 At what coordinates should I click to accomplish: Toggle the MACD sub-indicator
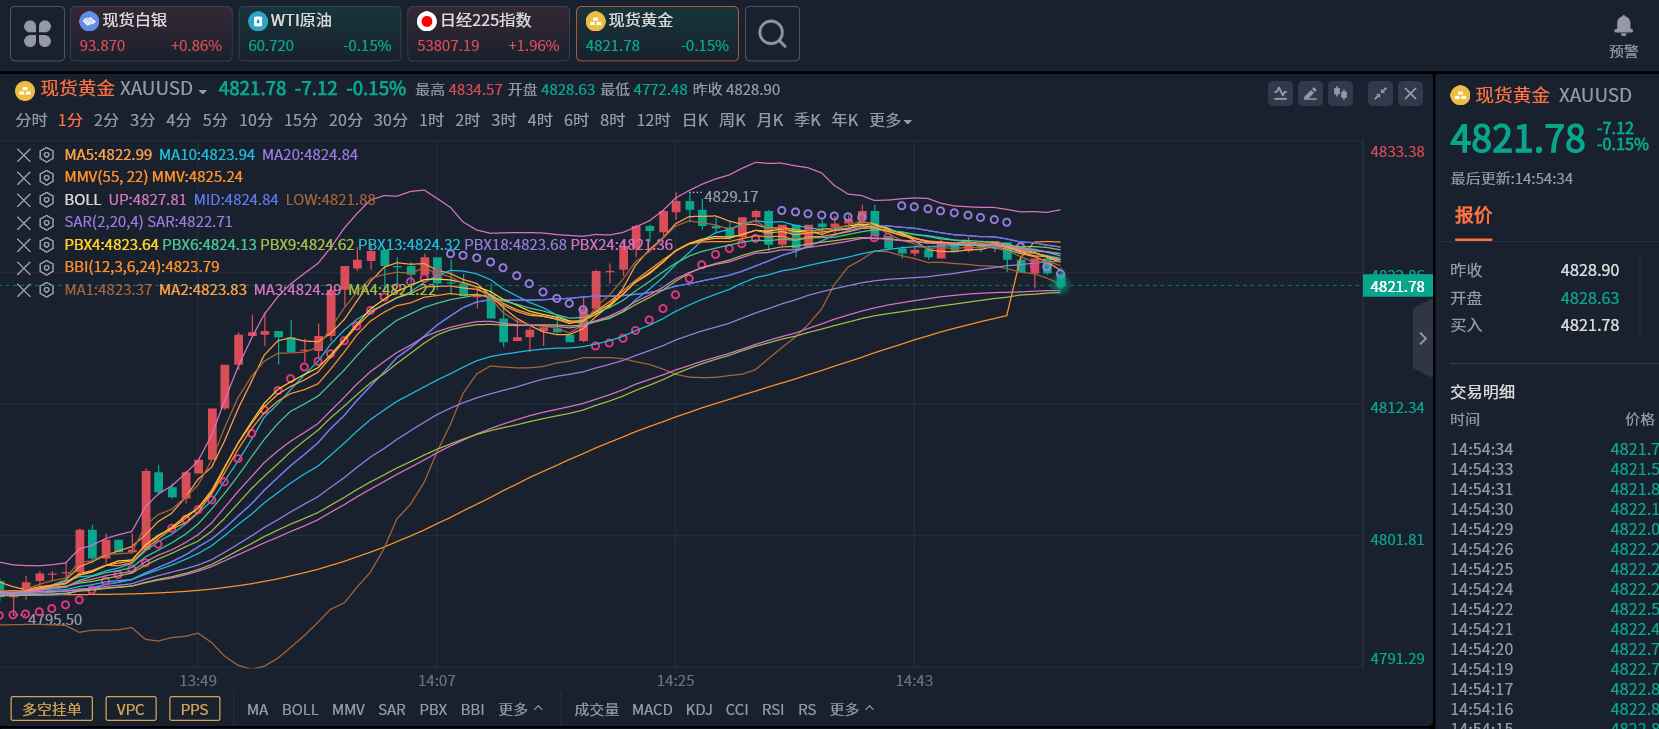(x=652, y=710)
